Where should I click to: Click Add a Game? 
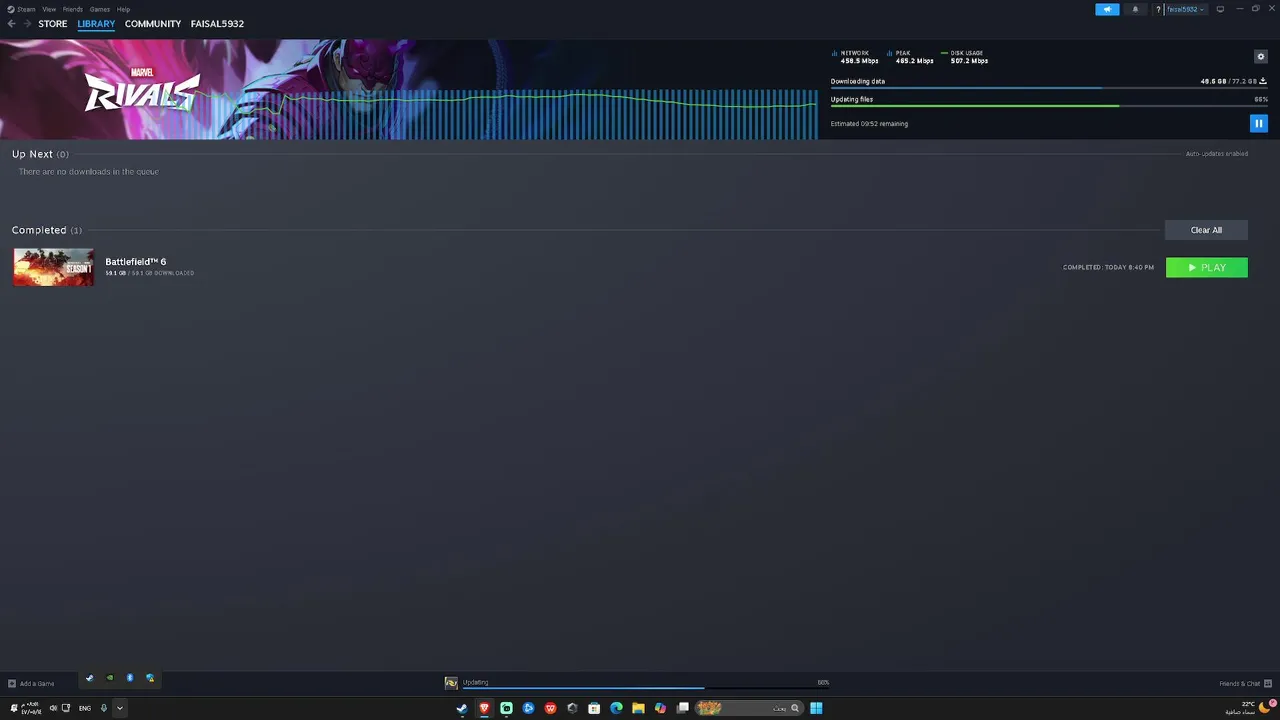click(x=31, y=684)
